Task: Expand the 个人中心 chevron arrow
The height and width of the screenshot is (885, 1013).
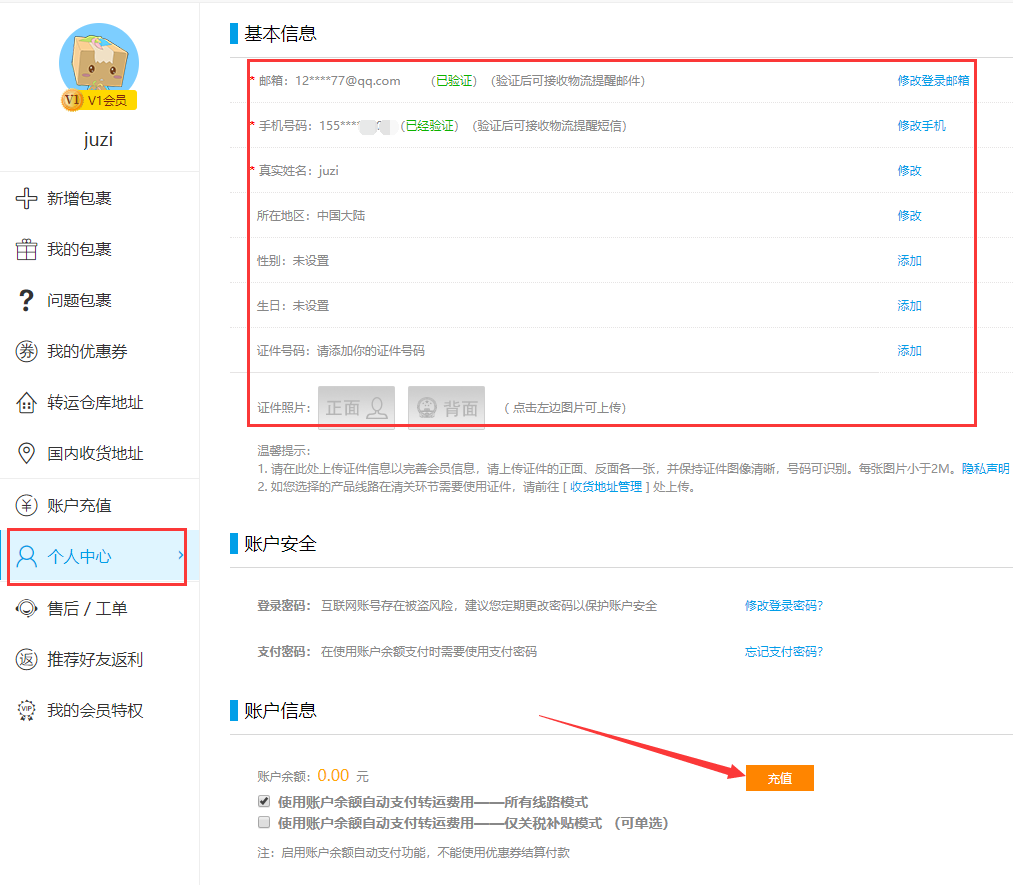Action: click(181, 556)
